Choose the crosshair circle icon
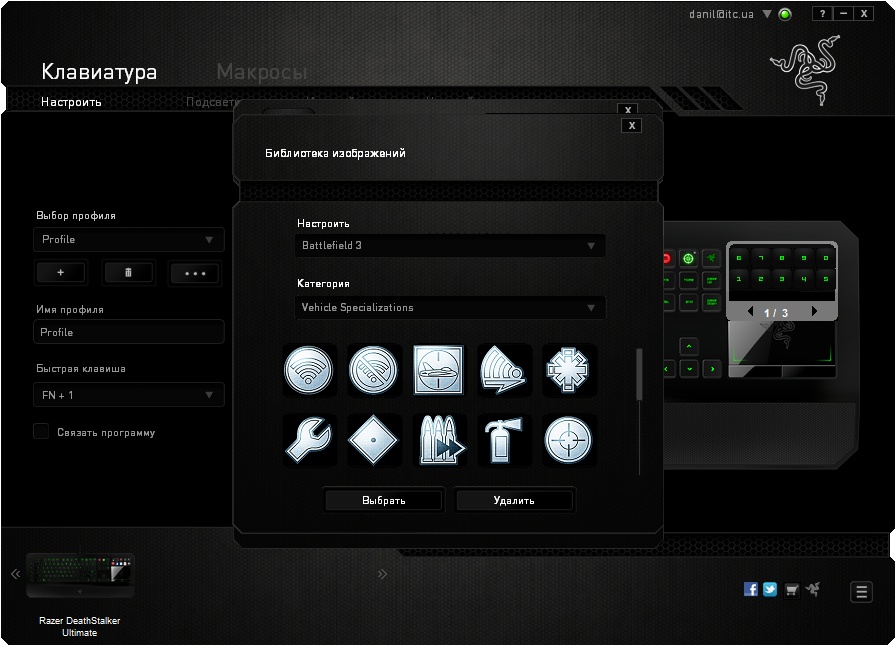895x645 pixels. [x=567, y=440]
